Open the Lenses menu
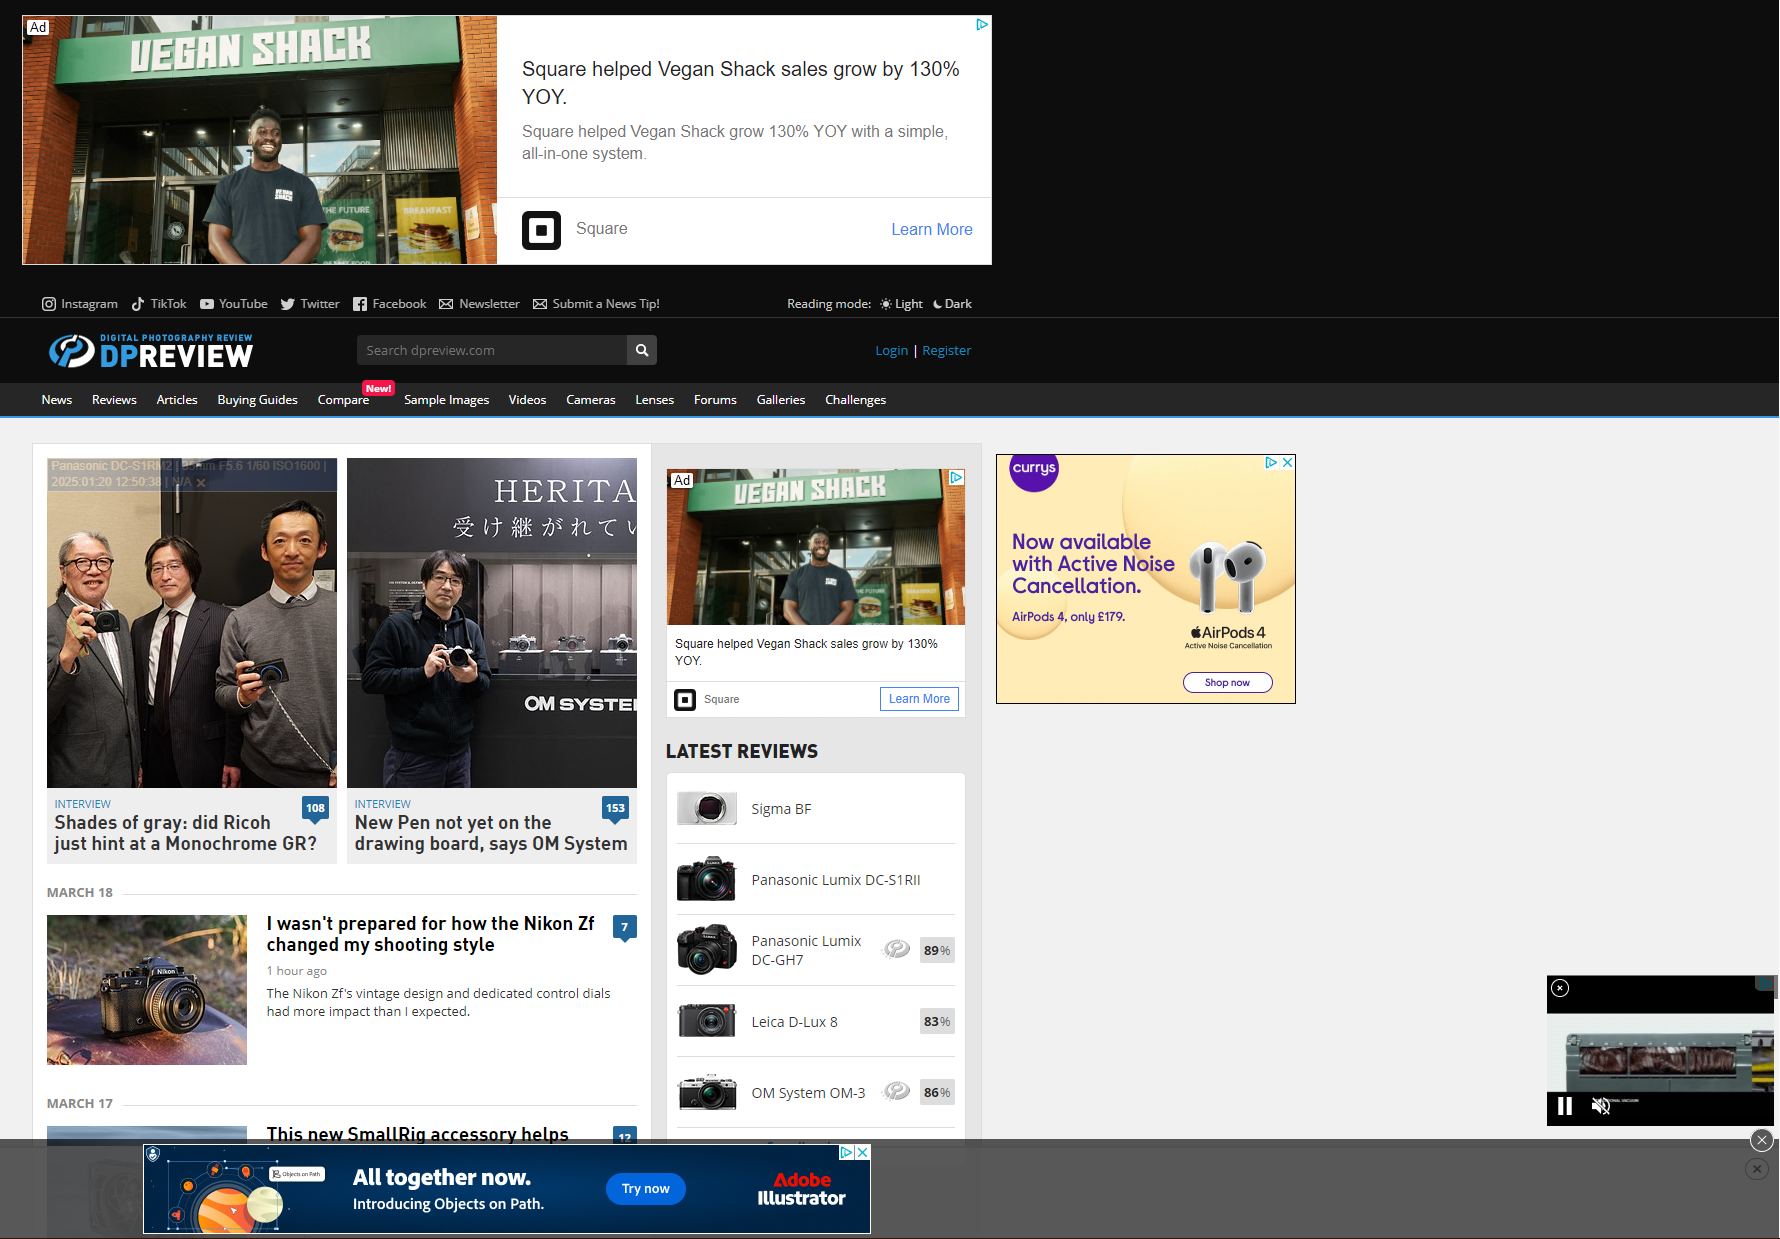Viewport: 1780px width, 1239px height. click(654, 400)
